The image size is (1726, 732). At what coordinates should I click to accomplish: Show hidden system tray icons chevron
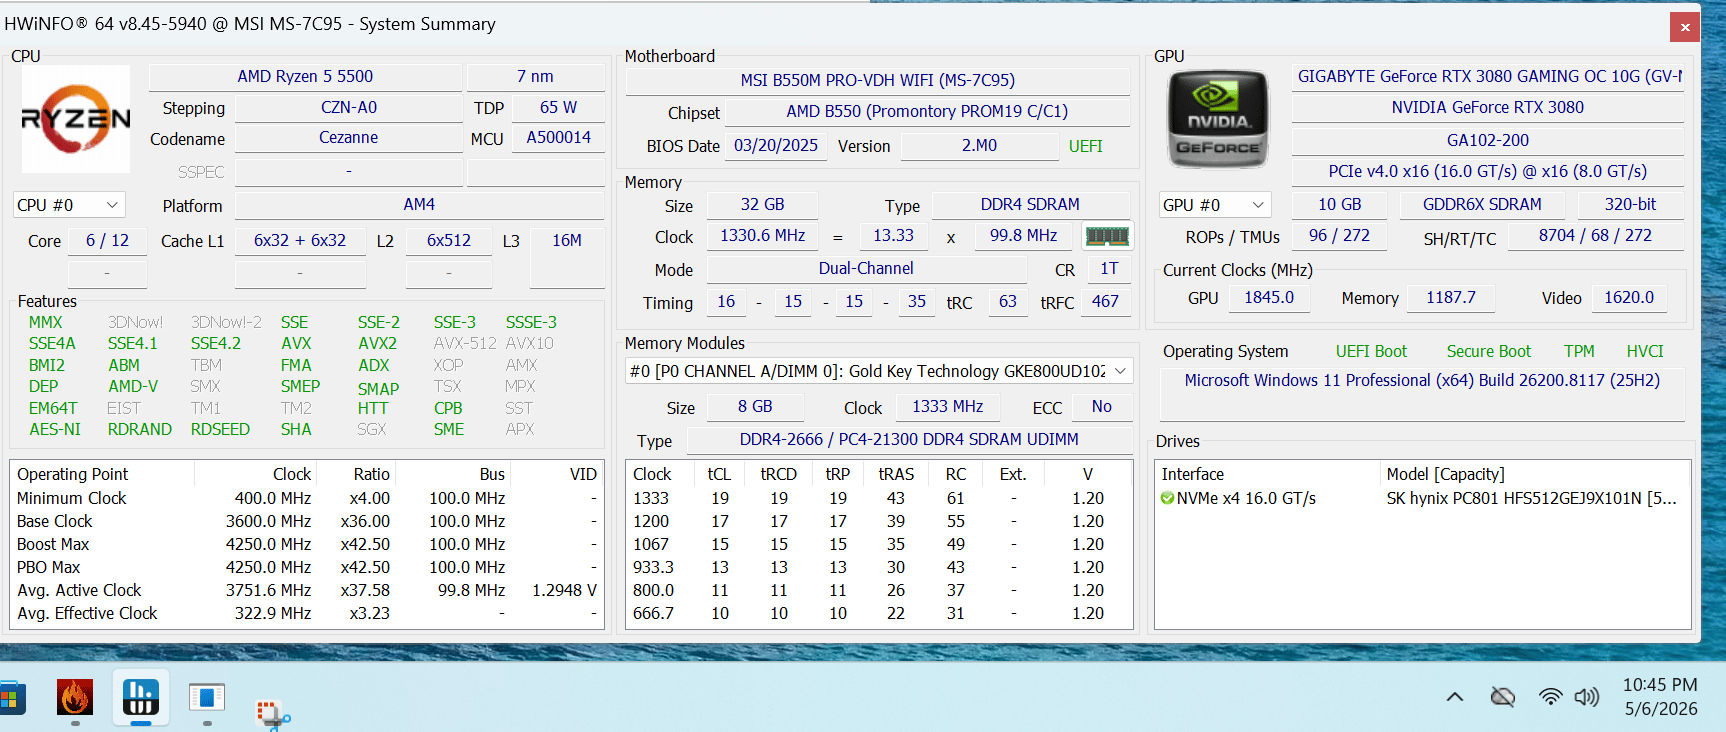pyautogui.click(x=1455, y=697)
